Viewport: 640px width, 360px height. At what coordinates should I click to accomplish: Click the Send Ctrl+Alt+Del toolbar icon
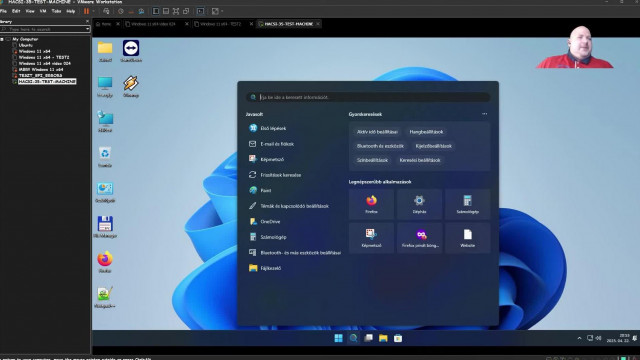pyautogui.click(x=106, y=11)
